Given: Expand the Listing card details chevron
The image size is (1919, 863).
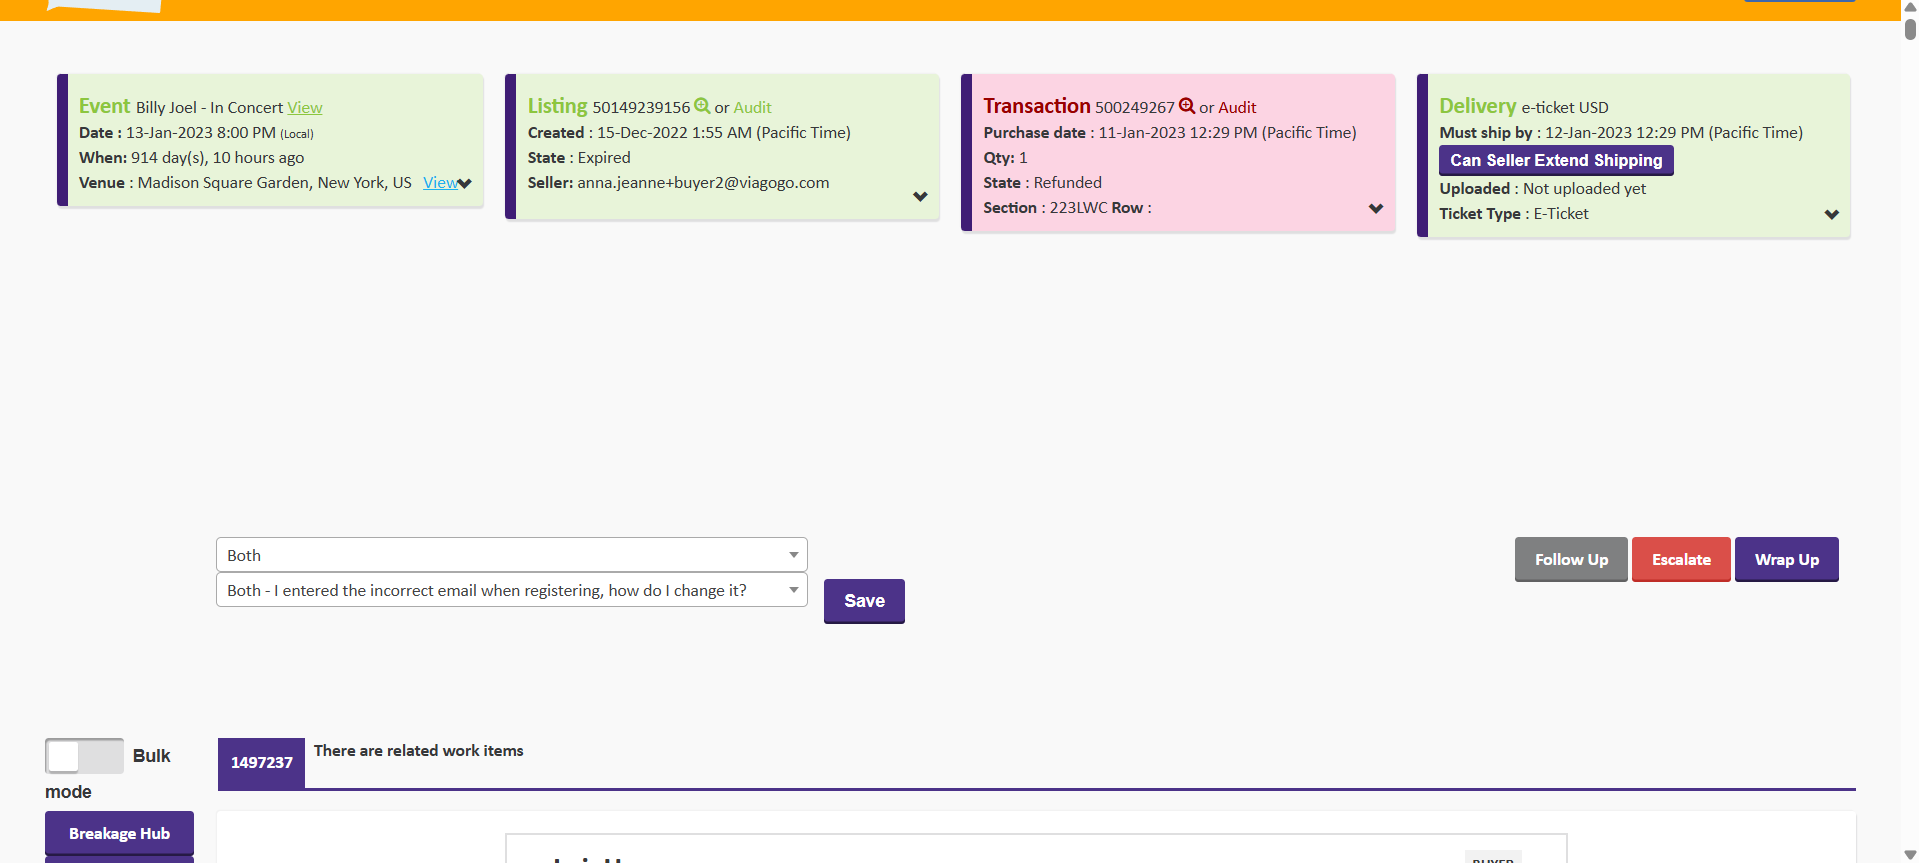Looking at the screenshot, I should click(920, 197).
